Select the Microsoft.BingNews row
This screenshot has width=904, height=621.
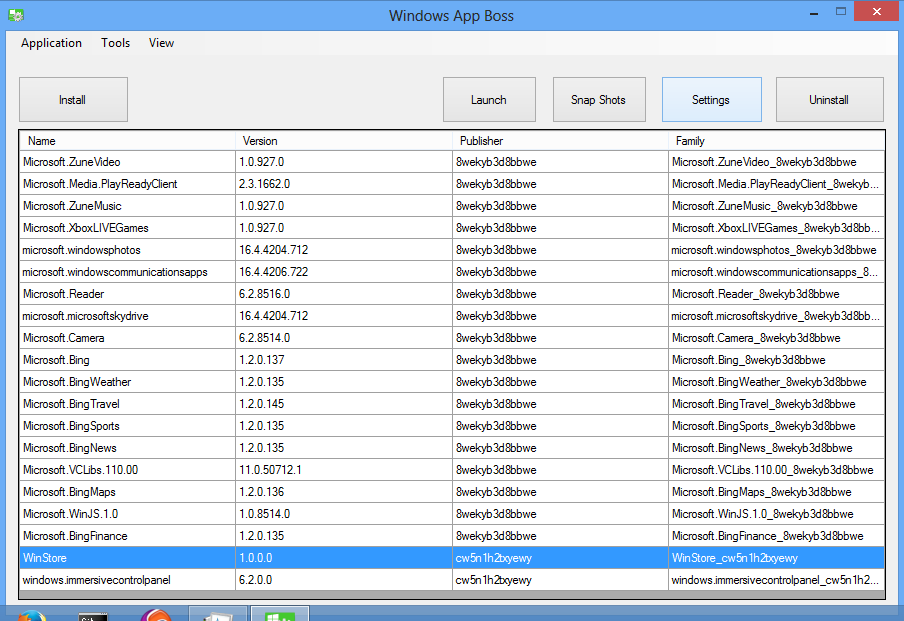click(452, 448)
